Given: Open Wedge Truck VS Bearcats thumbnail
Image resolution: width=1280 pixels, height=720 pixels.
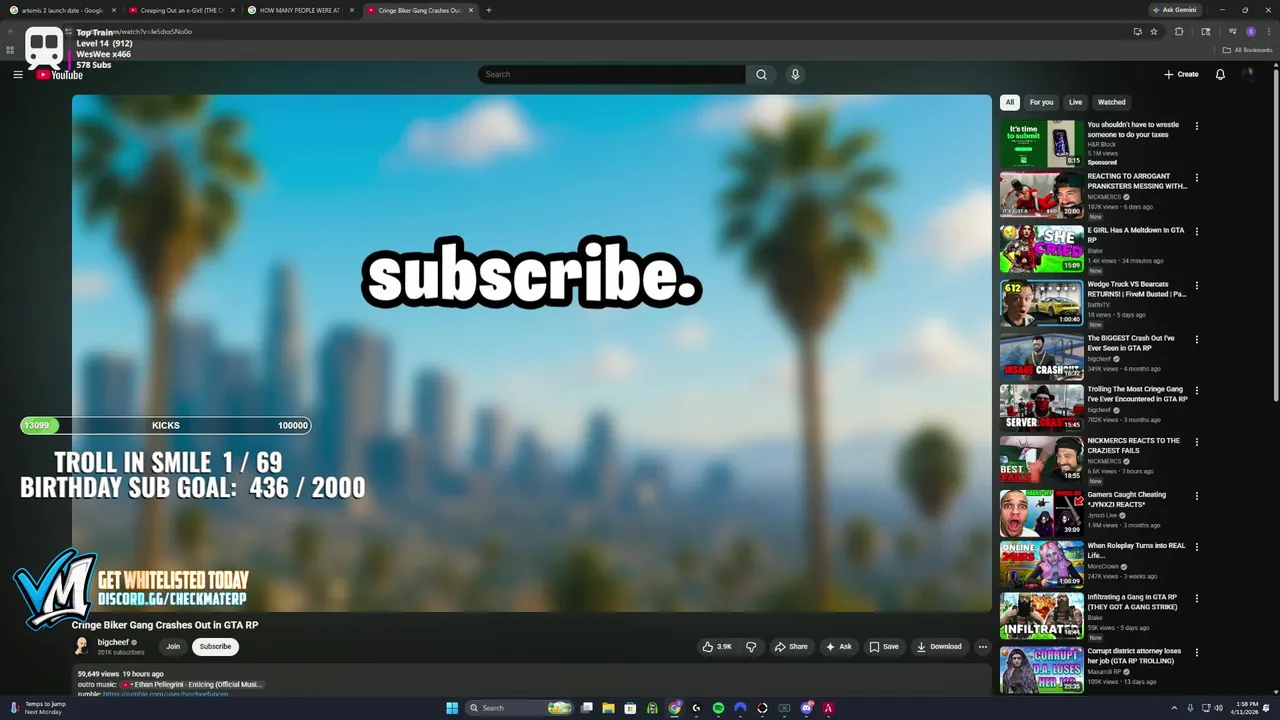Looking at the screenshot, I should (x=1042, y=303).
